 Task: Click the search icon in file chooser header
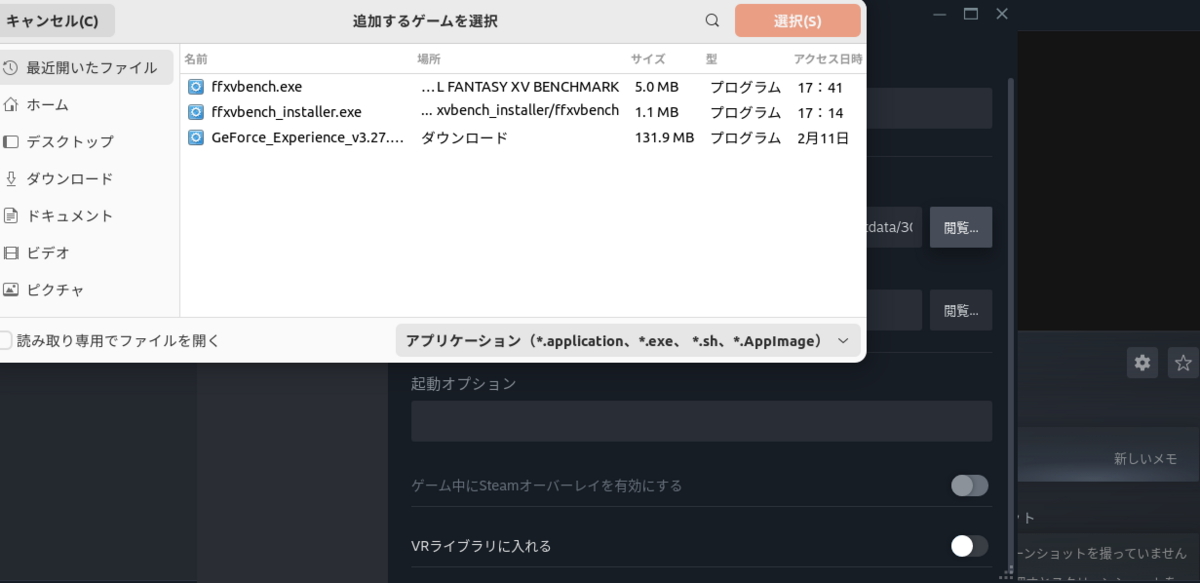click(712, 21)
